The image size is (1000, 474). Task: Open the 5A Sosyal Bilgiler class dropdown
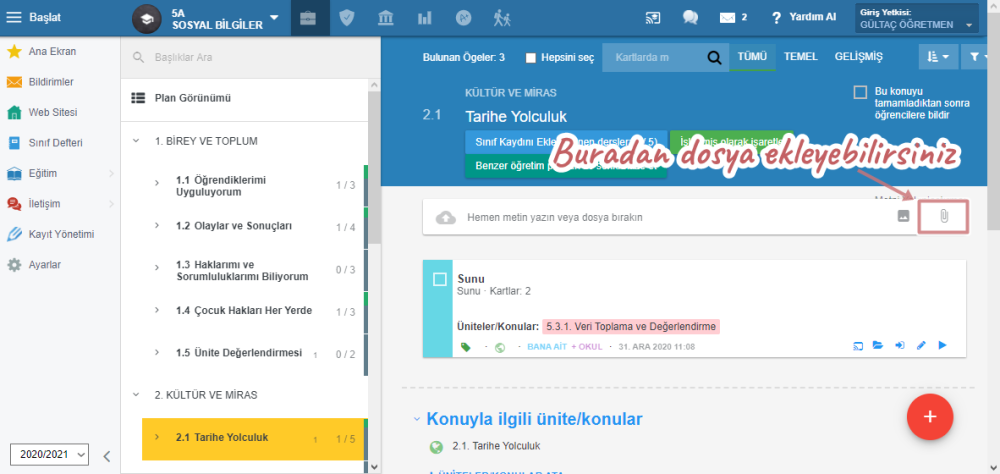point(225,19)
